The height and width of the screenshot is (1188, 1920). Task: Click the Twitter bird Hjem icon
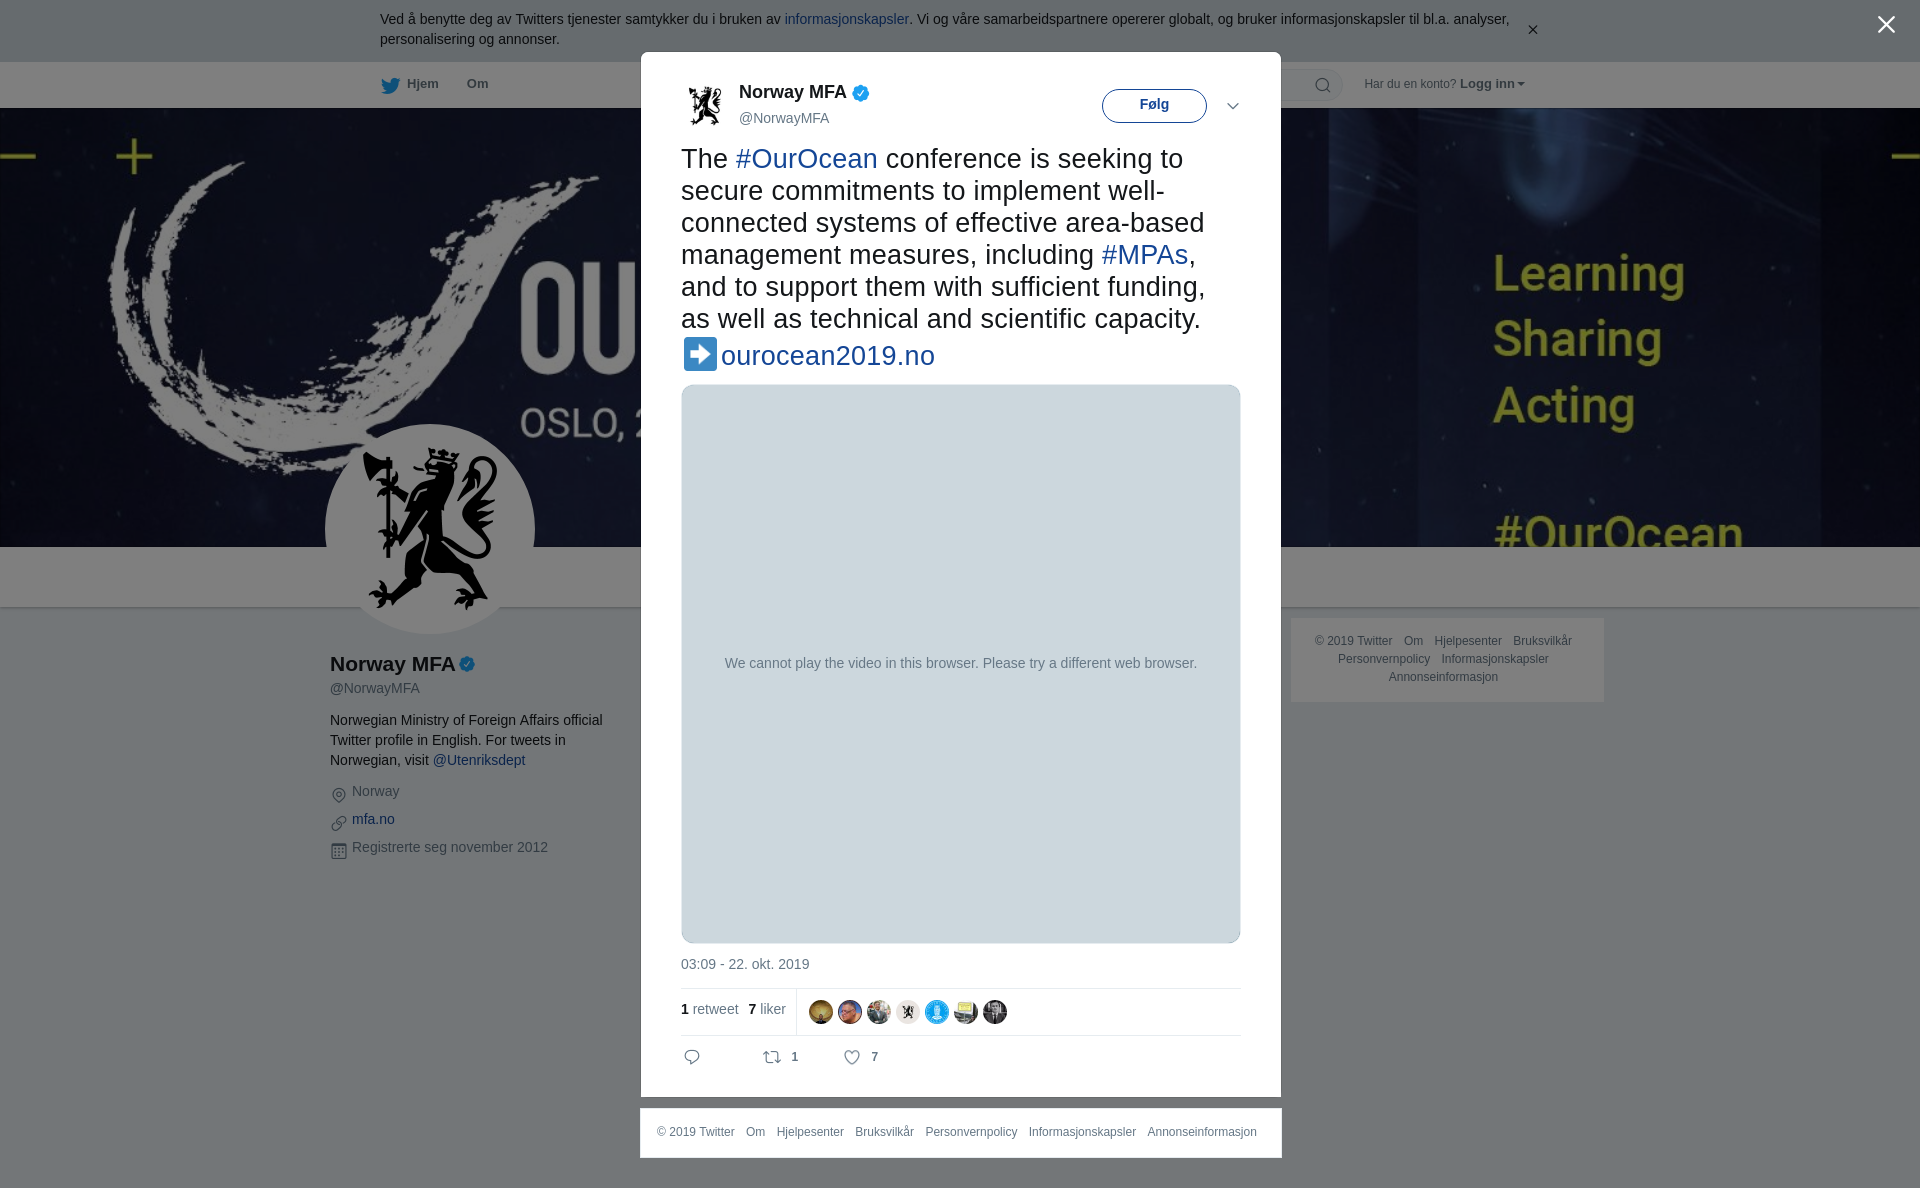click(390, 85)
